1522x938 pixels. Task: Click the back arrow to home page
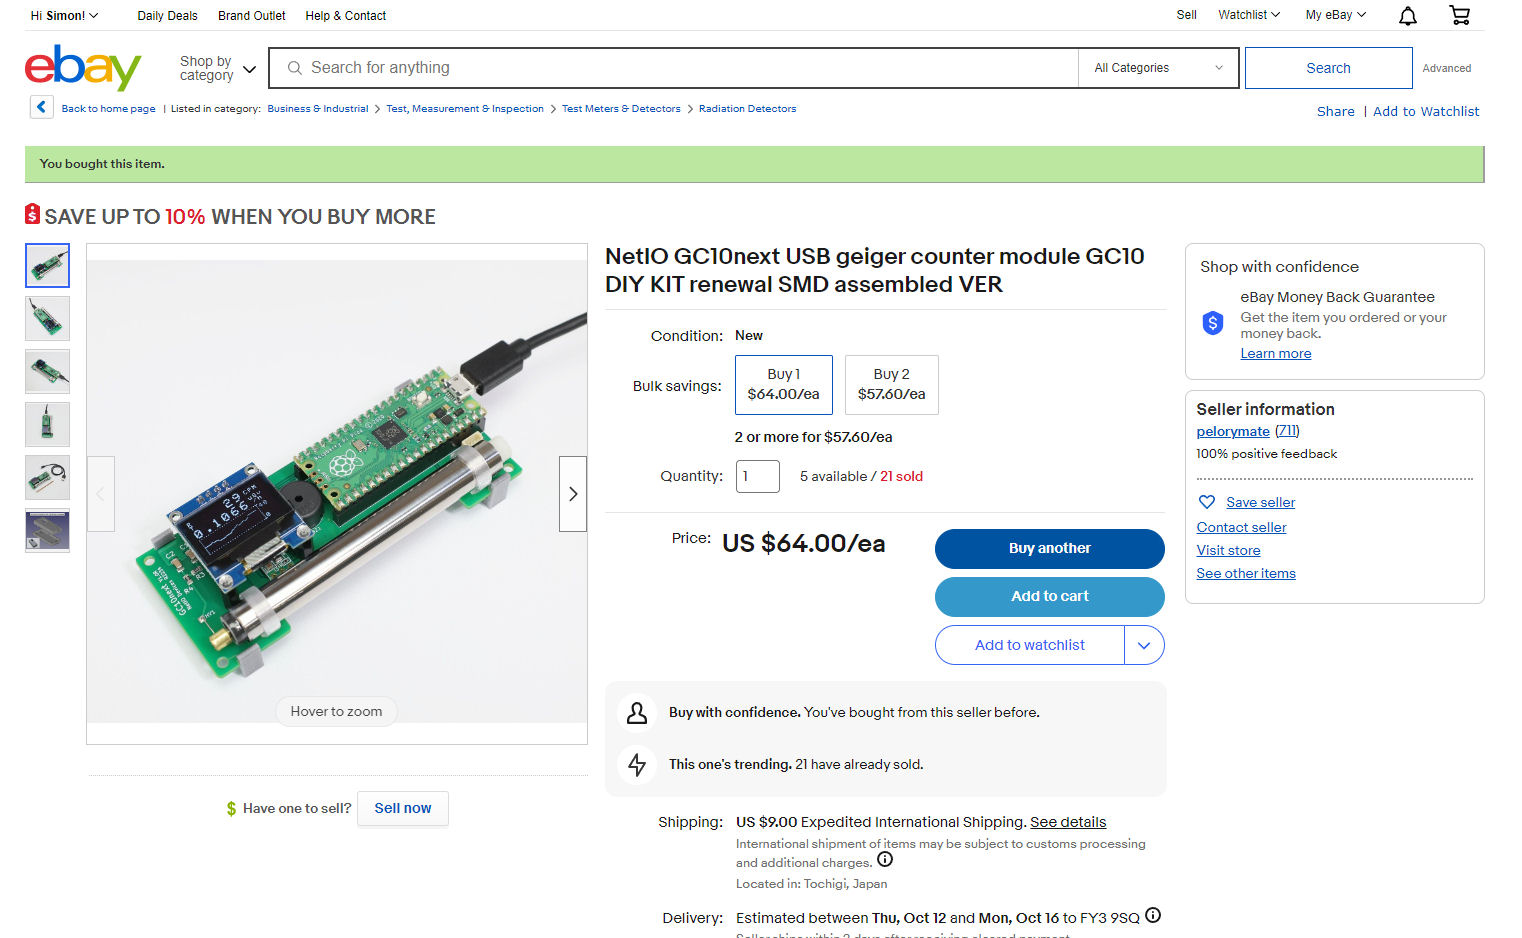[41, 107]
